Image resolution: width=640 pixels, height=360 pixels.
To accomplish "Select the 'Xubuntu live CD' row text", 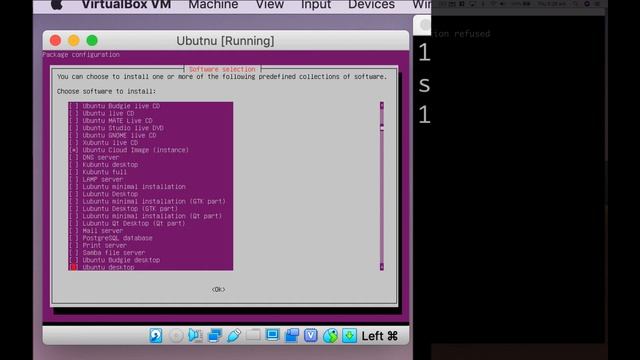I will (x=110, y=143).
